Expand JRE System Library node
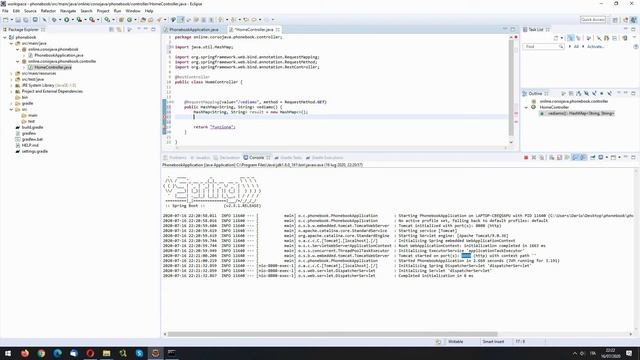Viewport: 640px width, 360px height. coord(11,85)
